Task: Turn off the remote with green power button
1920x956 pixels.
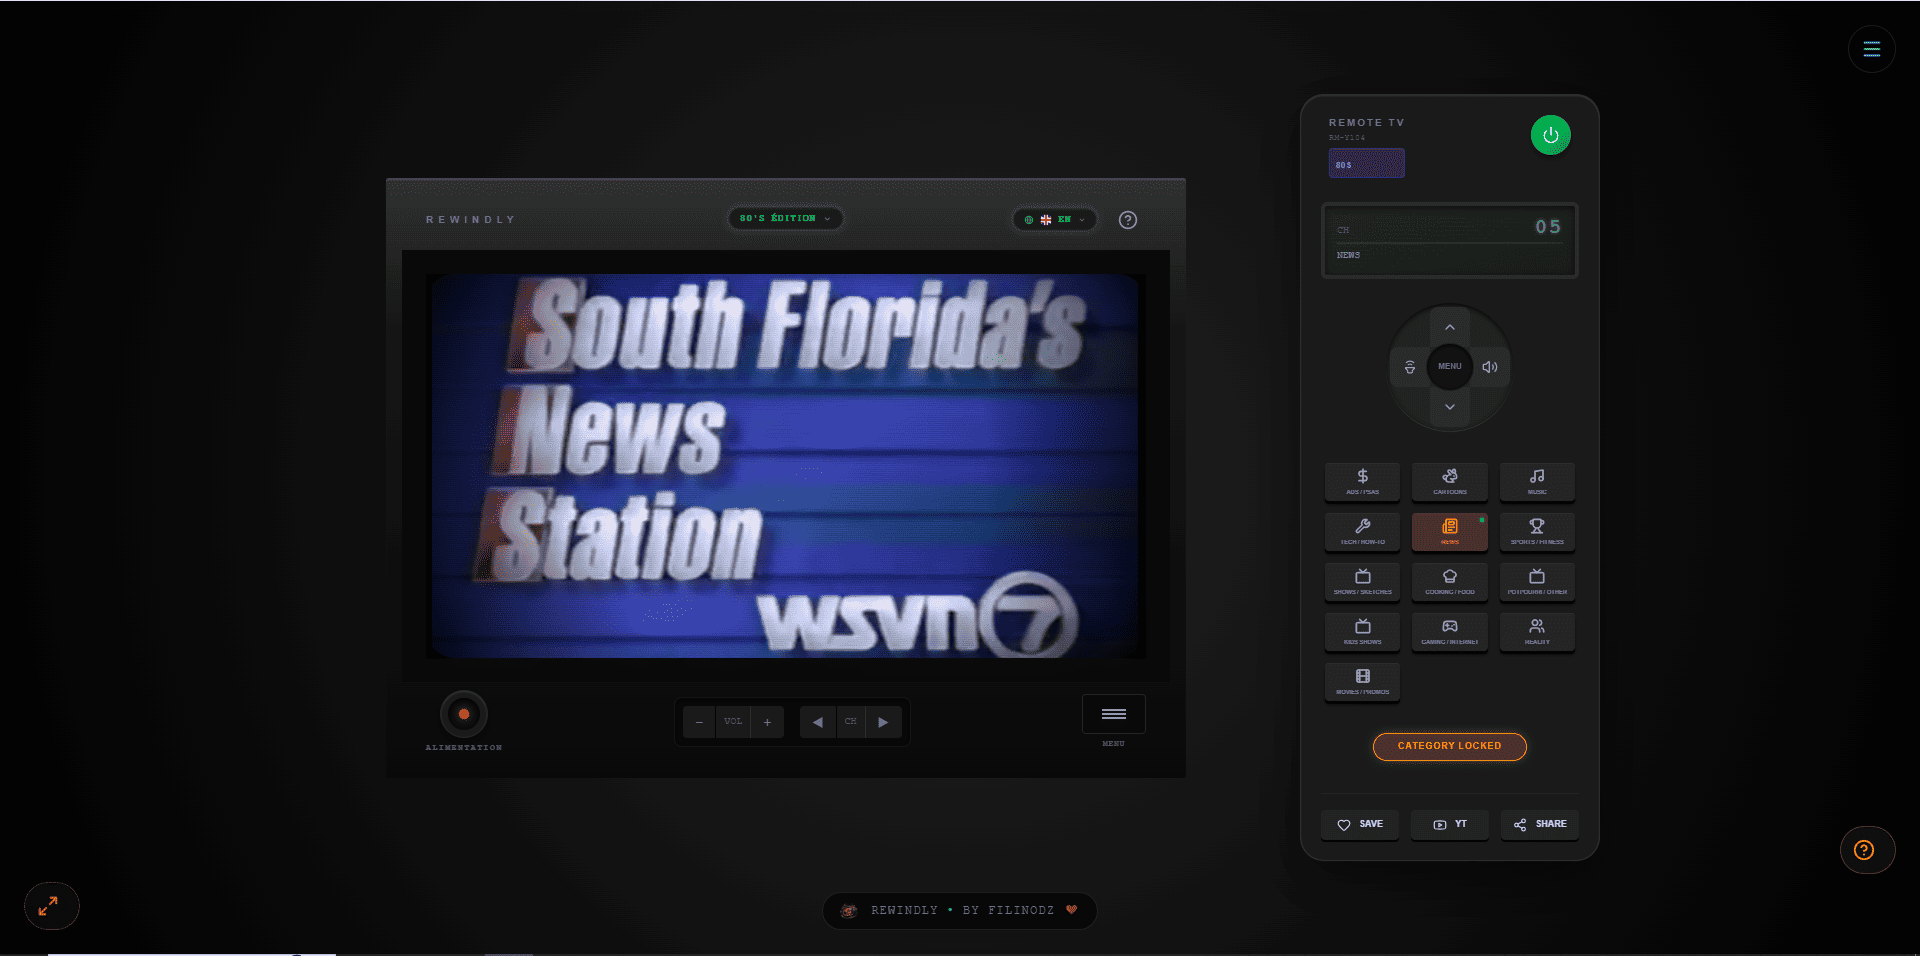Action: (1551, 135)
